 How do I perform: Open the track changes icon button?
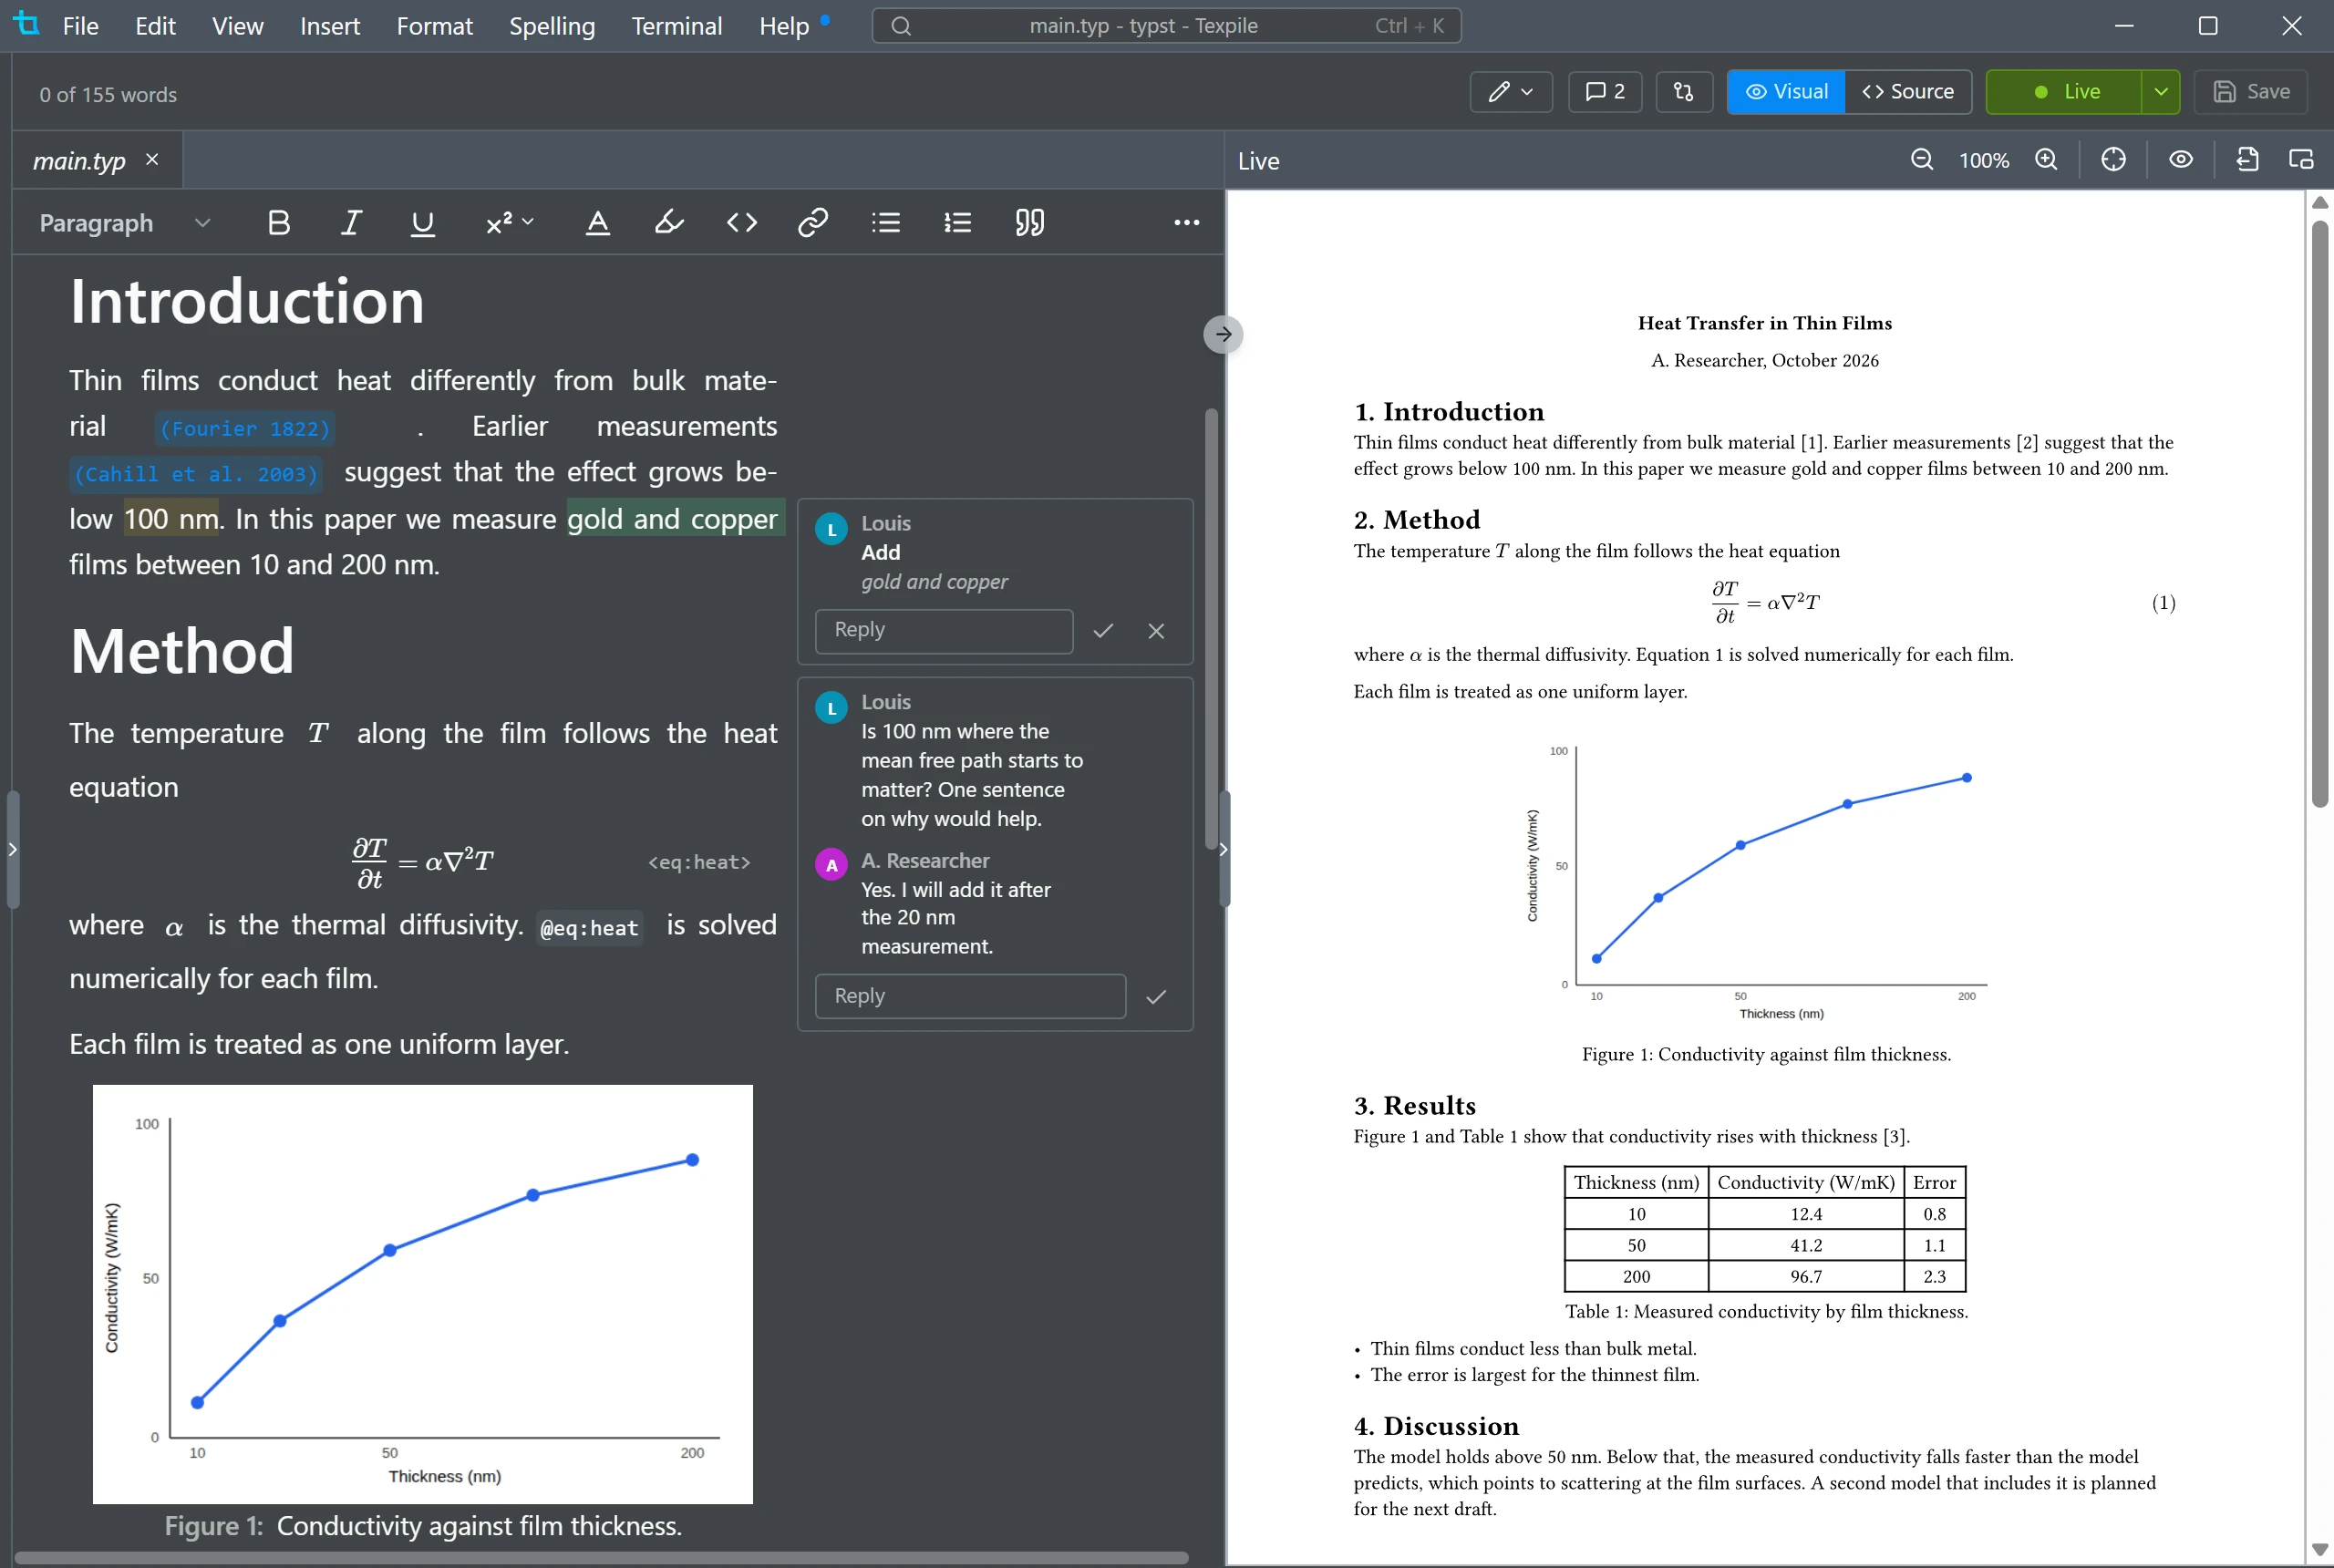pyautogui.click(x=1684, y=92)
